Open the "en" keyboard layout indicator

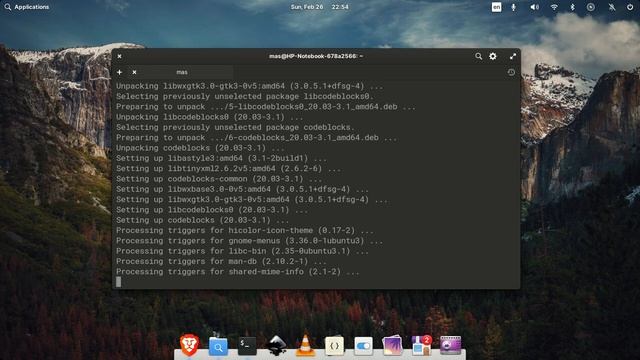tap(496, 7)
